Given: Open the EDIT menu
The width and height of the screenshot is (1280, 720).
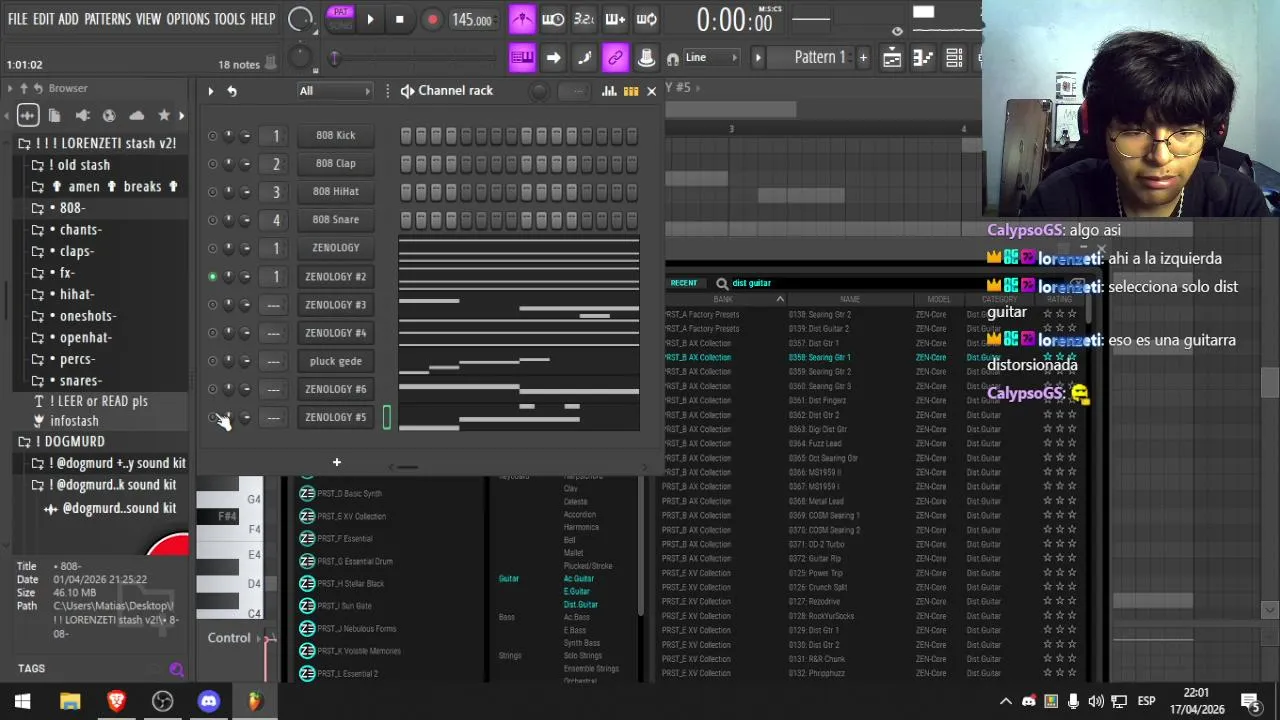Looking at the screenshot, I should click(x=43, y=19).
